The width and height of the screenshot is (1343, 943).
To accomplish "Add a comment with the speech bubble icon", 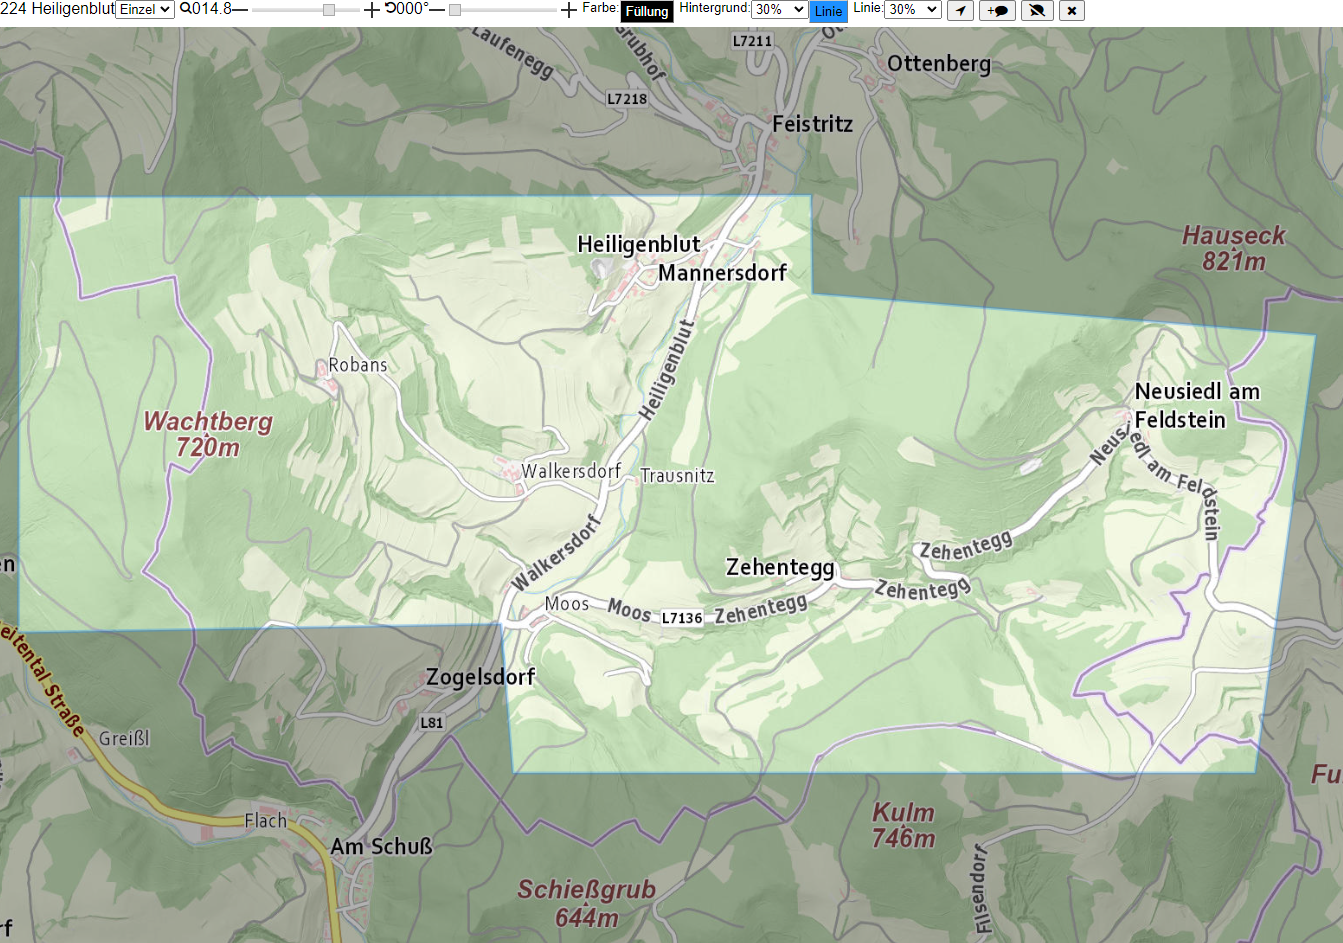I will point(997,11).
